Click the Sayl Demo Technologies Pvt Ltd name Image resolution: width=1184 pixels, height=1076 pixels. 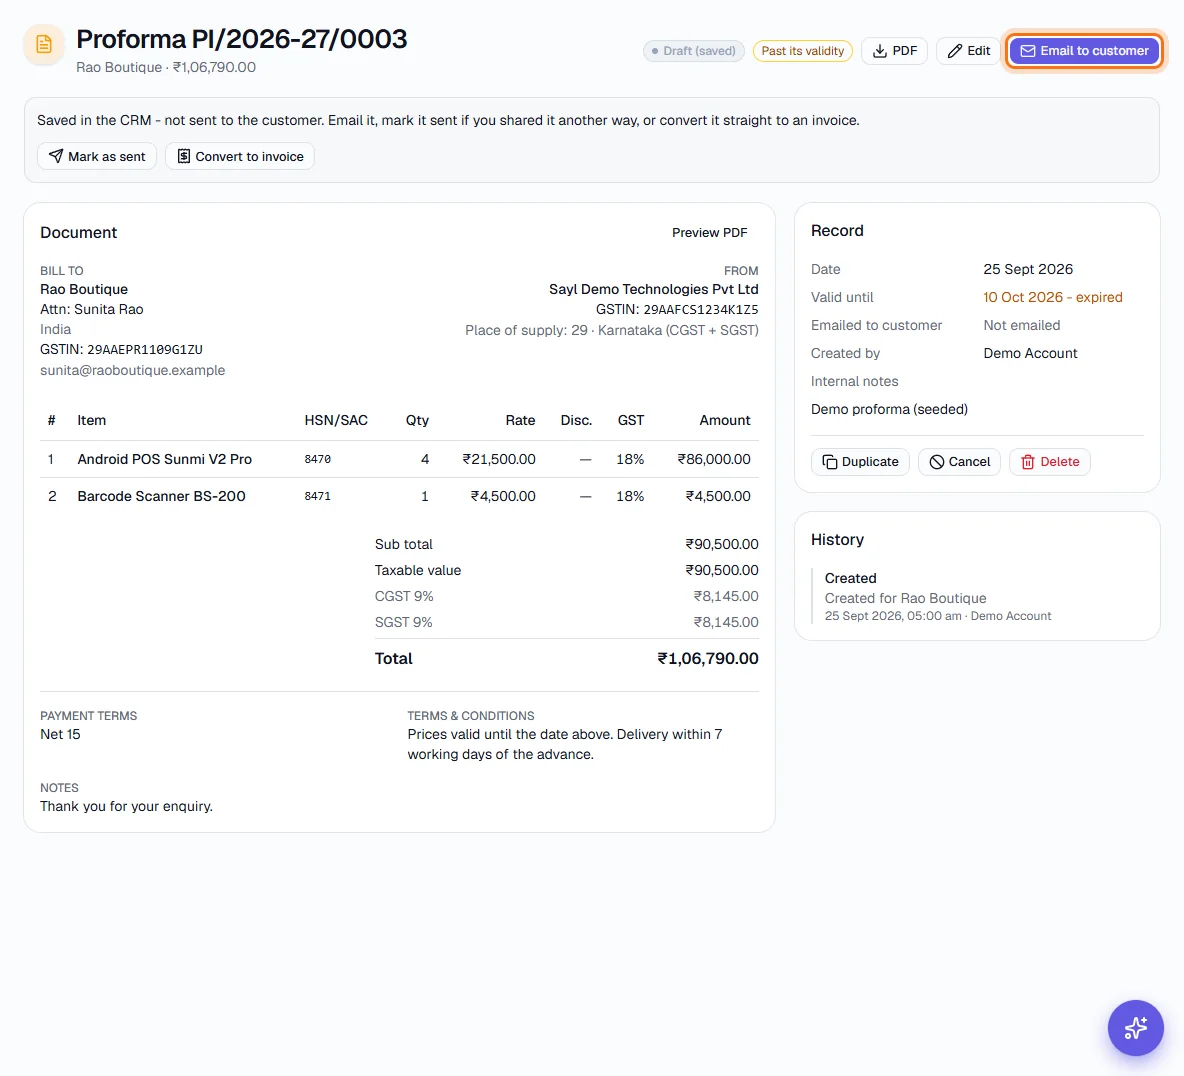point(653,289)
